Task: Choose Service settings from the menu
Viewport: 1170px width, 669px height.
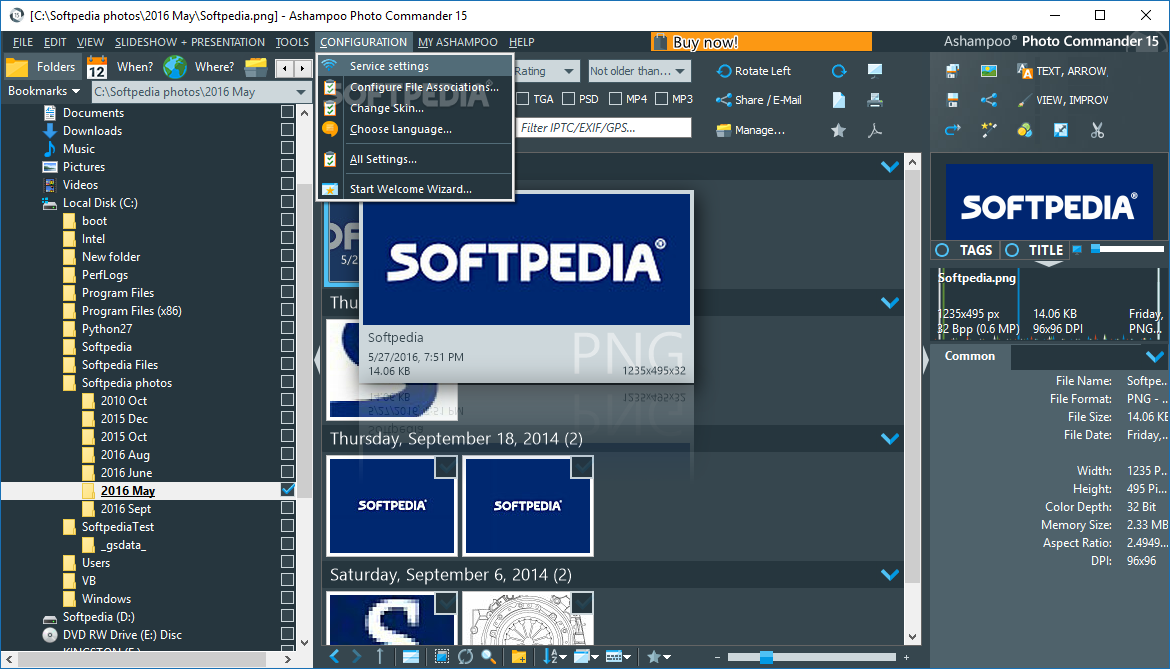Action: click(x=416, y=66)
